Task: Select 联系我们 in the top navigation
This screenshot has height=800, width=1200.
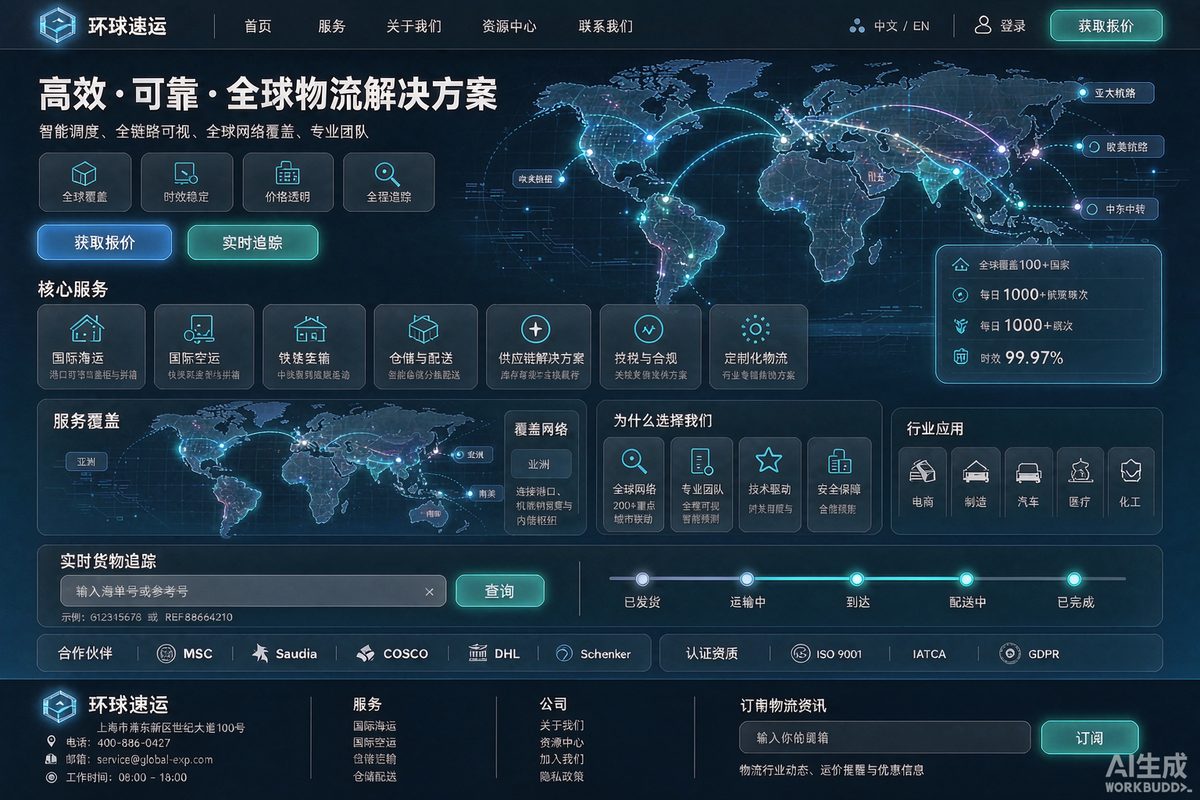Action: pos(605,26)
